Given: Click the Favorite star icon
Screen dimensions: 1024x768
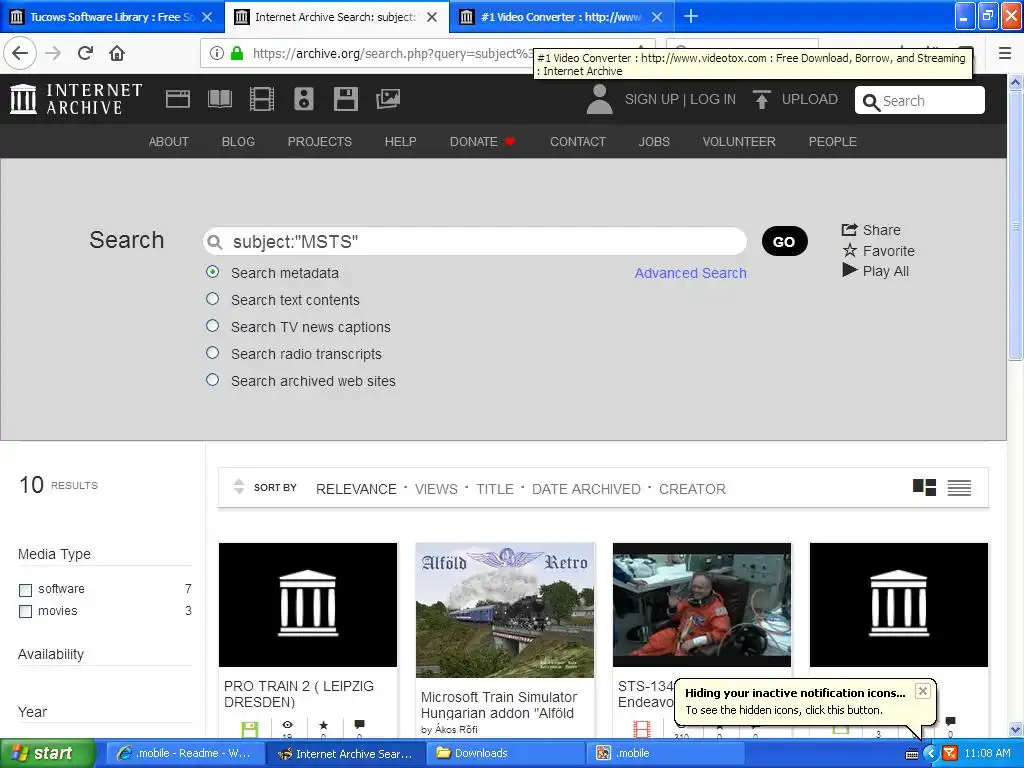Looking at the screenshot, I should coord(850,250).
